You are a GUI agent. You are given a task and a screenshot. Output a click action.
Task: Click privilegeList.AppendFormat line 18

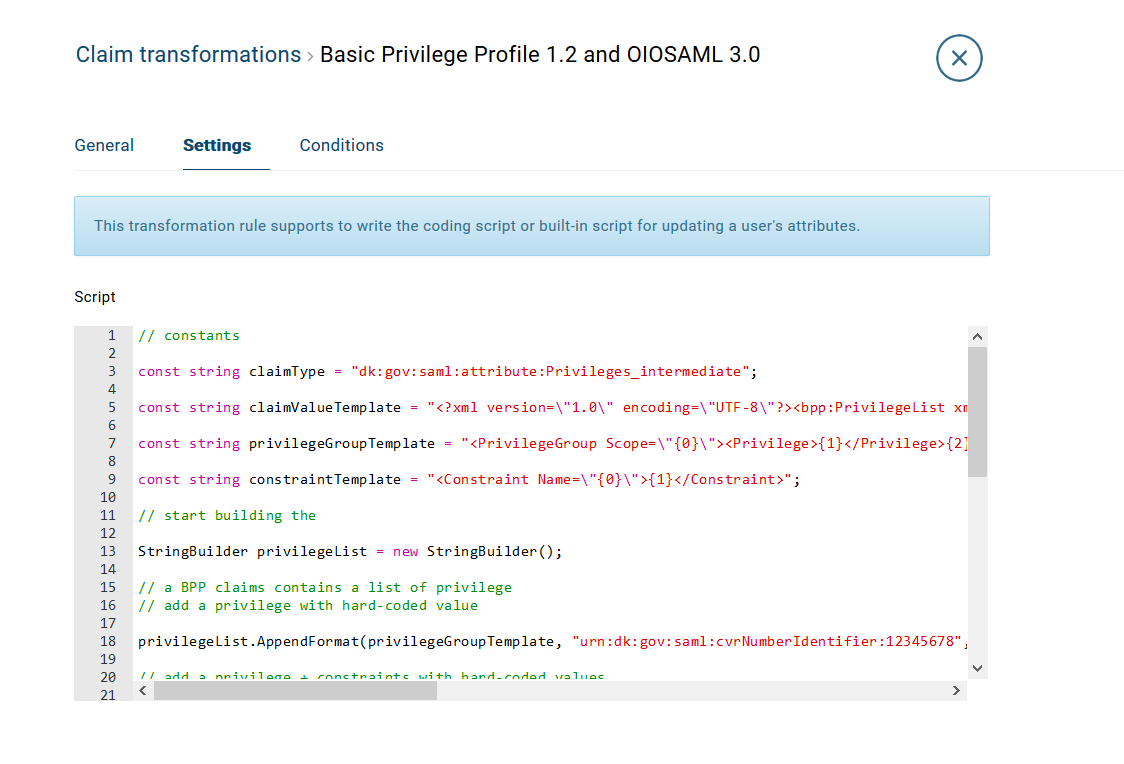tap(552, 641)
